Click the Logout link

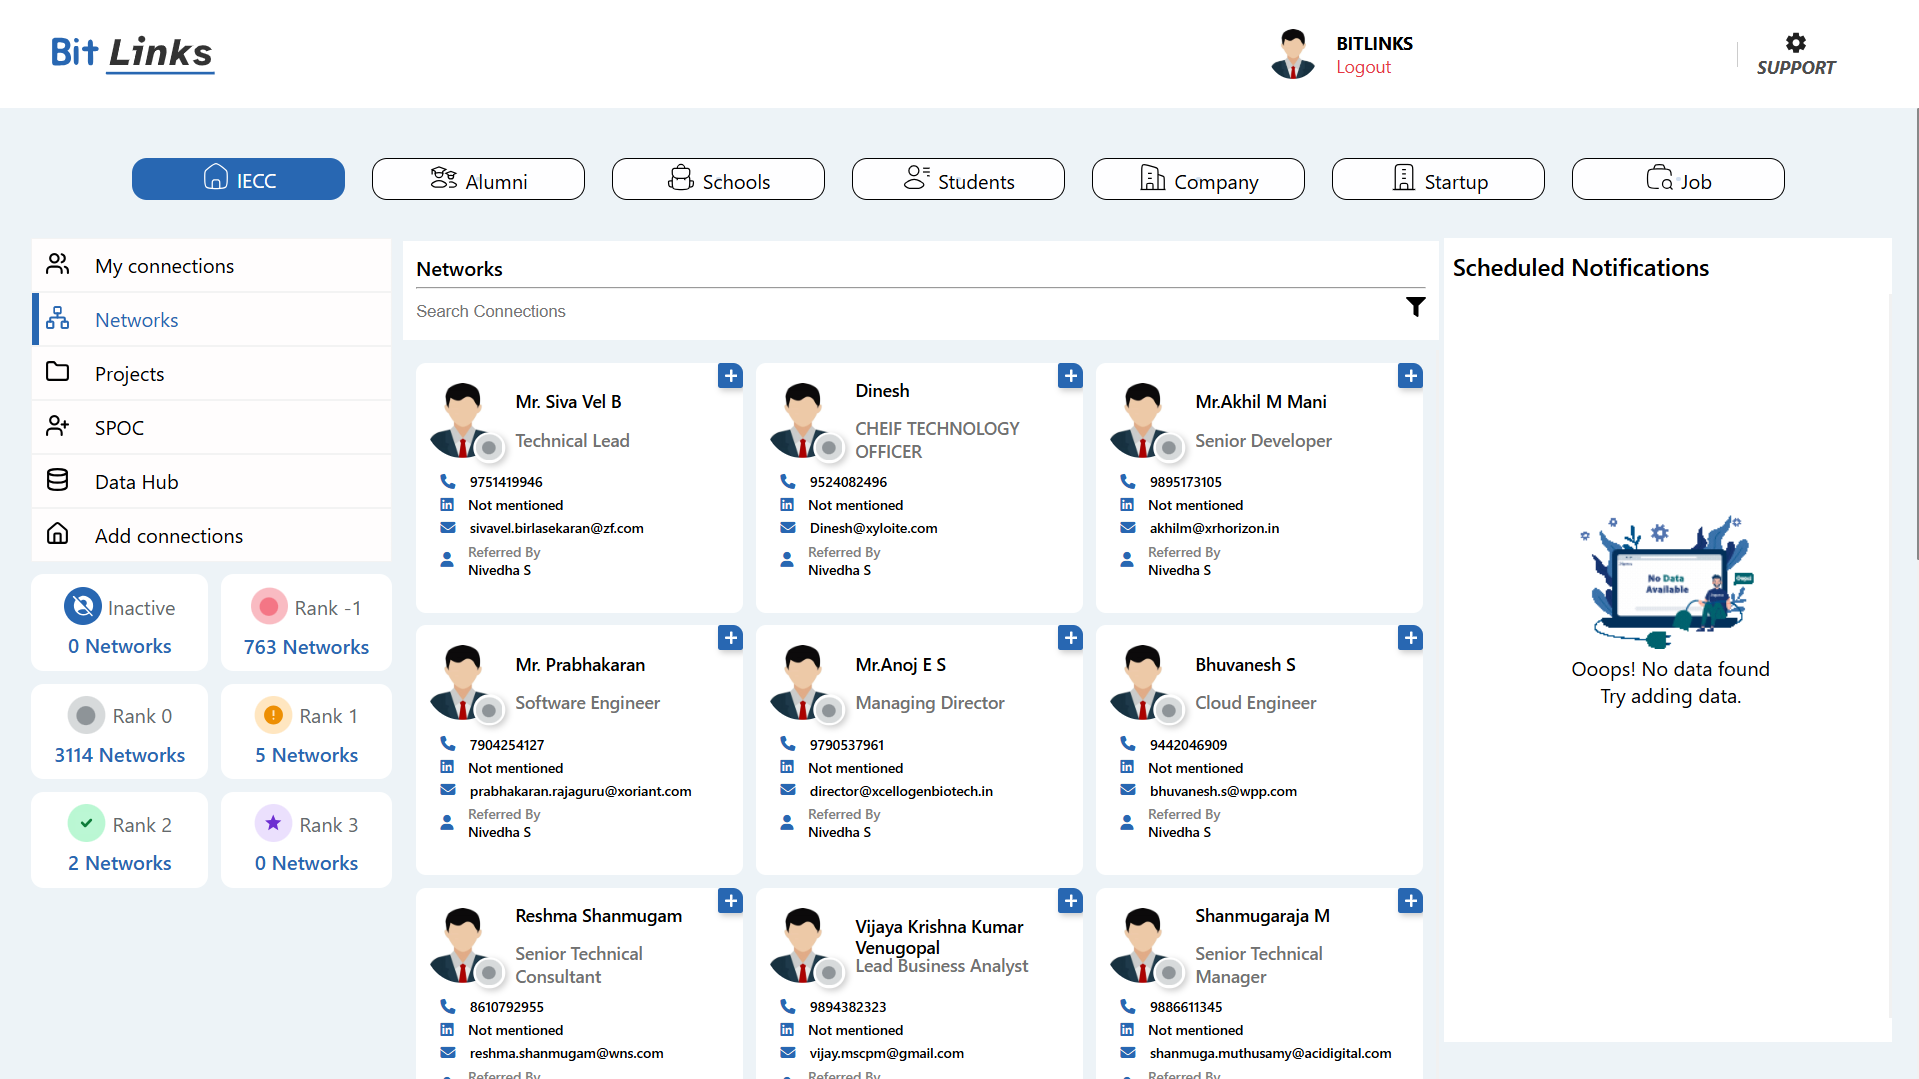pos(1363,67)
